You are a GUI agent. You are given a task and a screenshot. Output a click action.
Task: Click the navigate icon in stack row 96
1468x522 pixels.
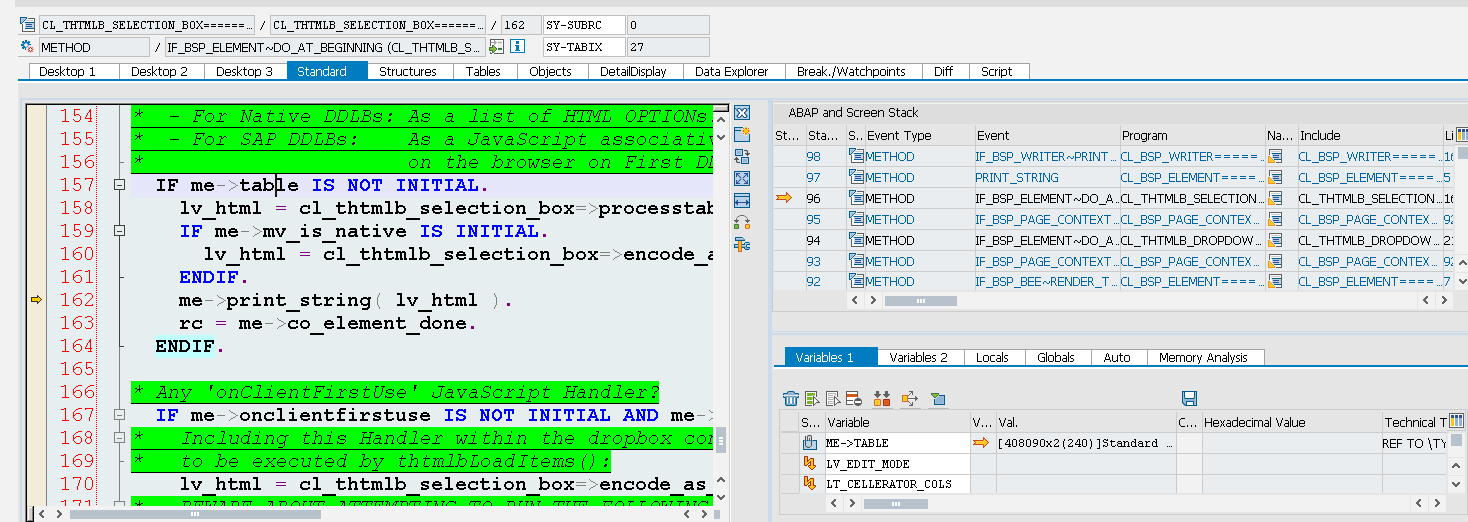point(1275,198)
